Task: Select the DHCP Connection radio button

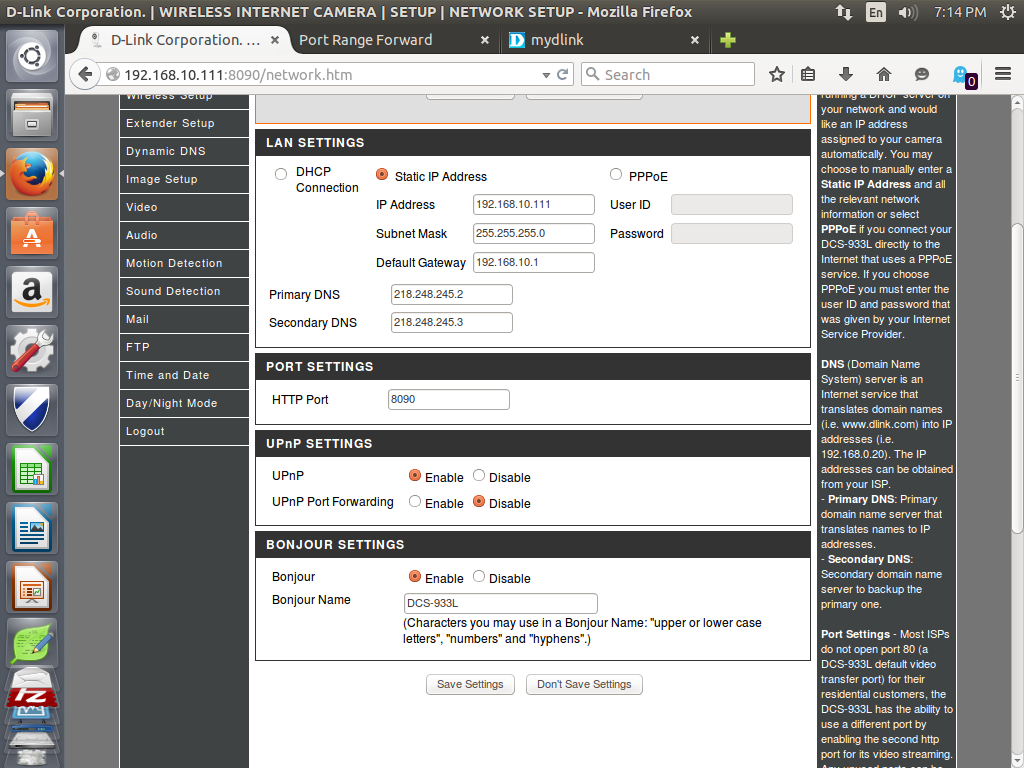Action: [x=281, y=172]
